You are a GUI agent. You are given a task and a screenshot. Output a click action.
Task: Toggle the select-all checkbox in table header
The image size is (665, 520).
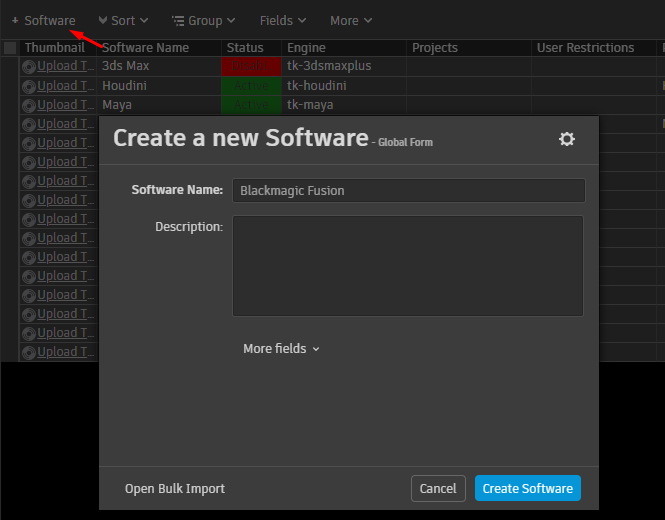10,48
